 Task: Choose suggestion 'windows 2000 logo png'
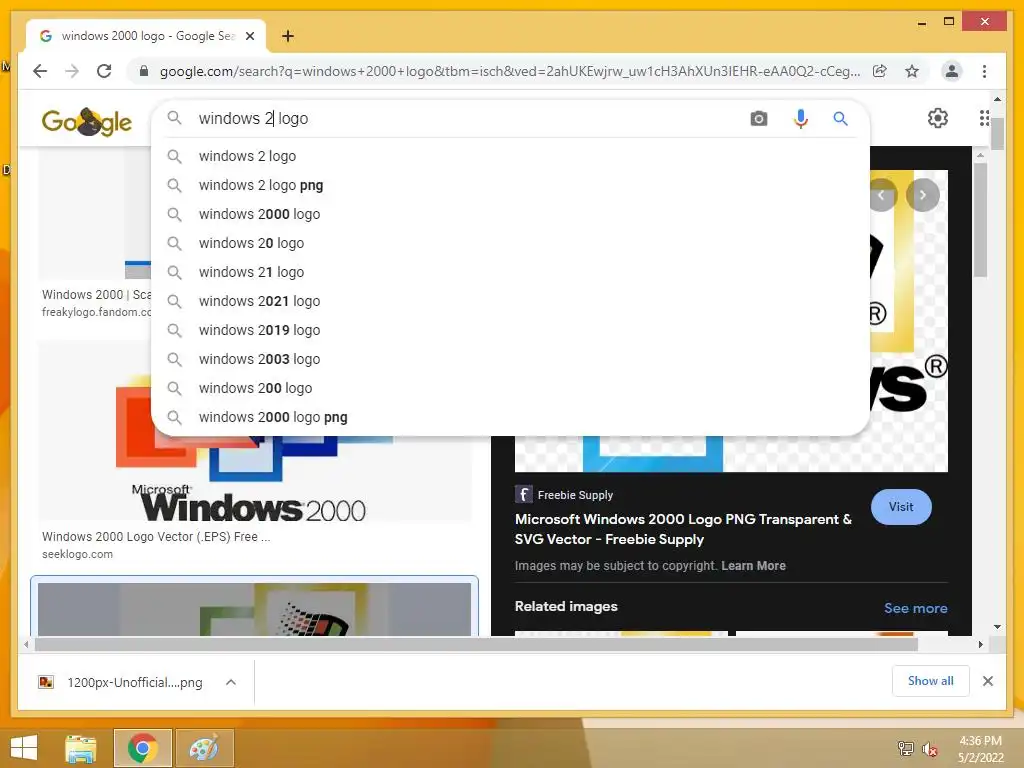510,417
